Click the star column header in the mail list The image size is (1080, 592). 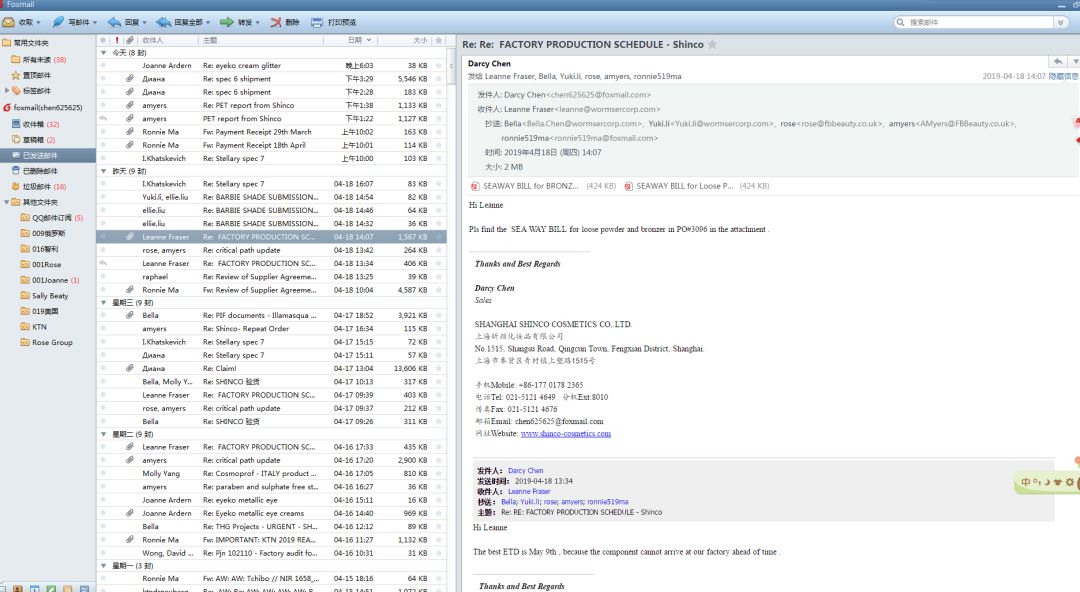click(439, 40)
